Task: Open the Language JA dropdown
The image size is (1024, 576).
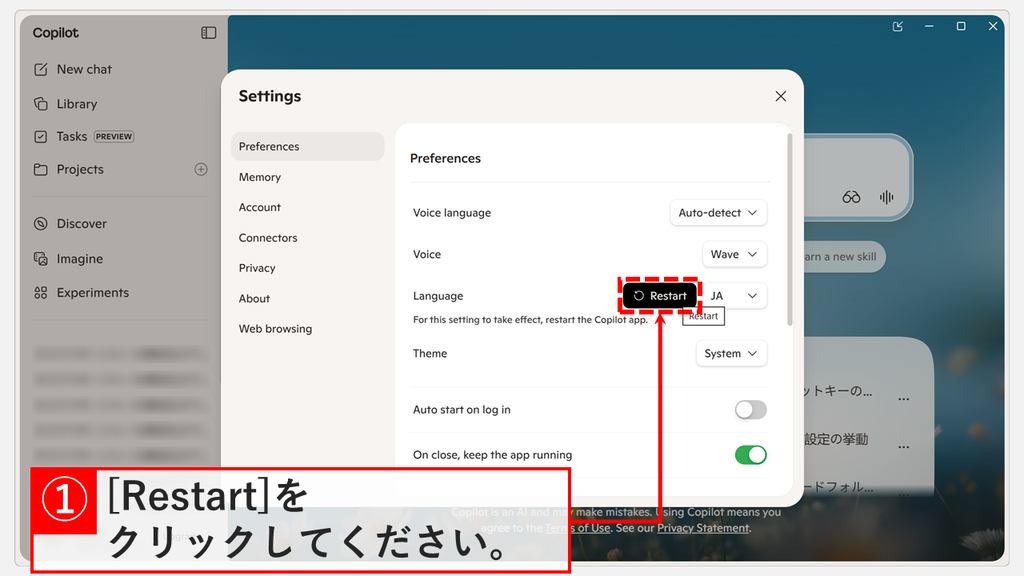Action: pos(734,296)
